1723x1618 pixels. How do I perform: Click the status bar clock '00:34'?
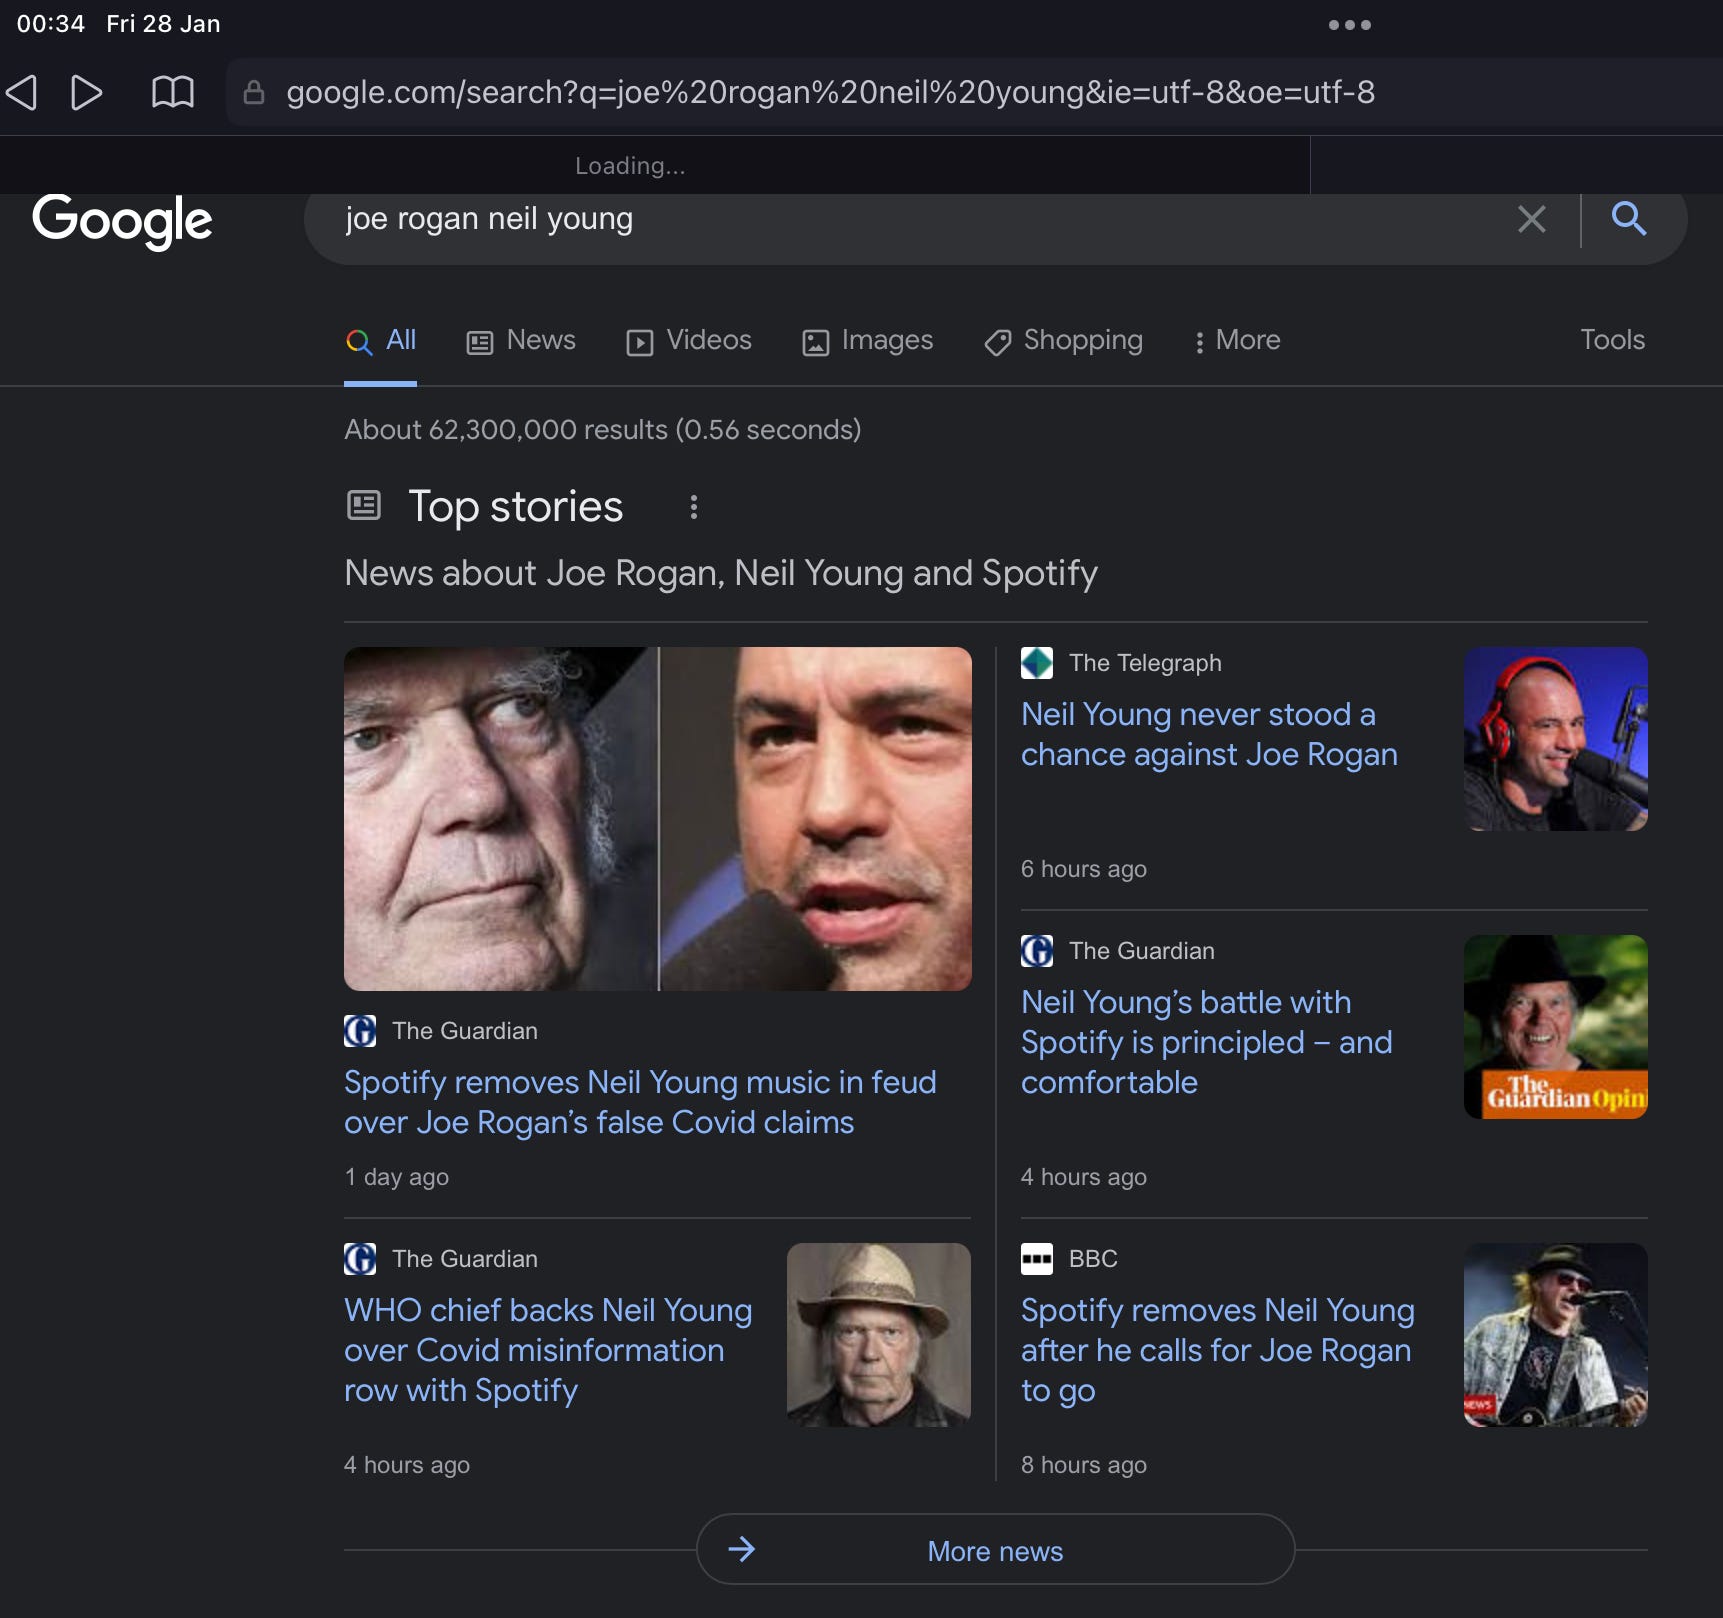(51, 24)
